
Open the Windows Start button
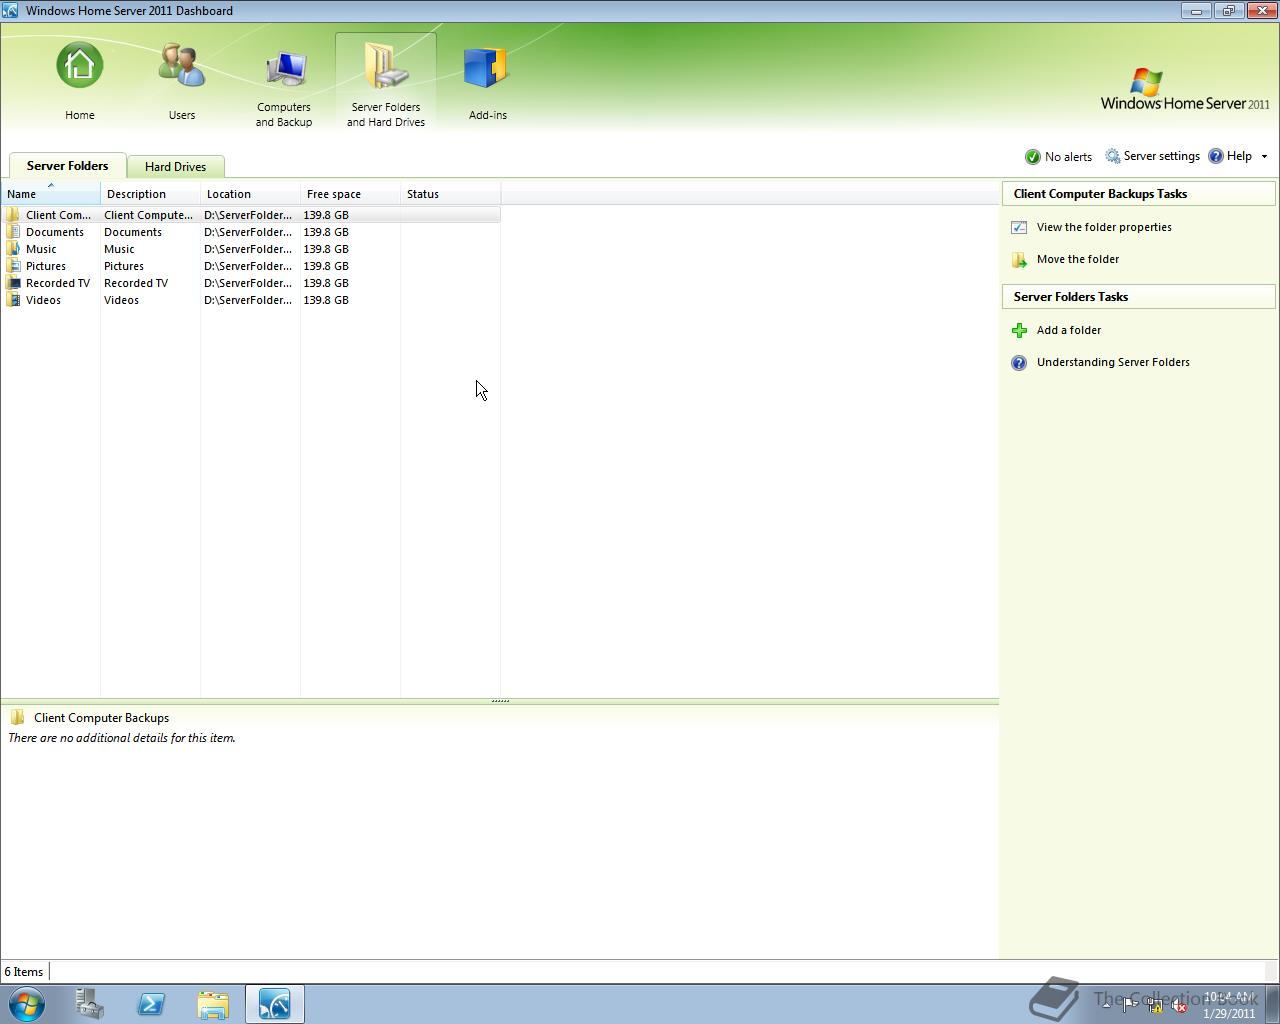point(26,1003)
